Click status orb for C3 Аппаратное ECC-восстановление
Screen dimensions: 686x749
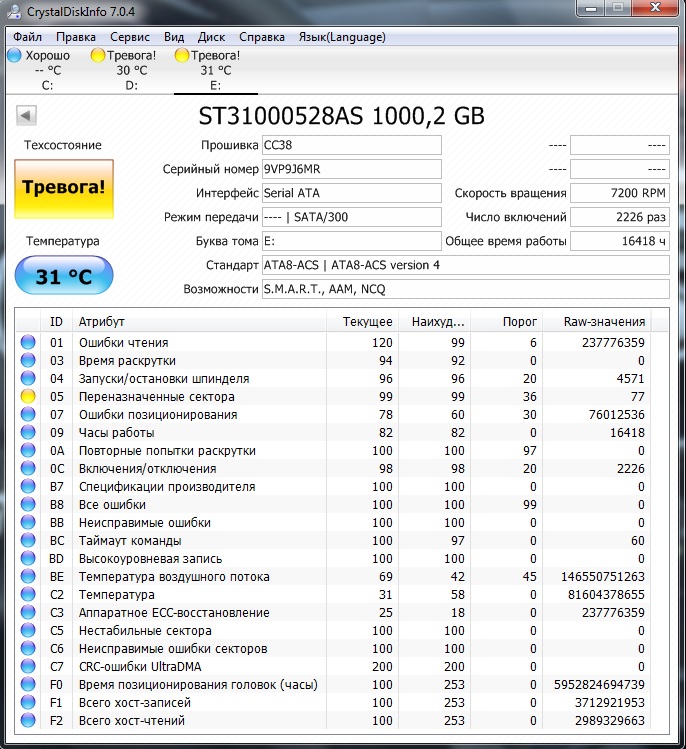28,612
